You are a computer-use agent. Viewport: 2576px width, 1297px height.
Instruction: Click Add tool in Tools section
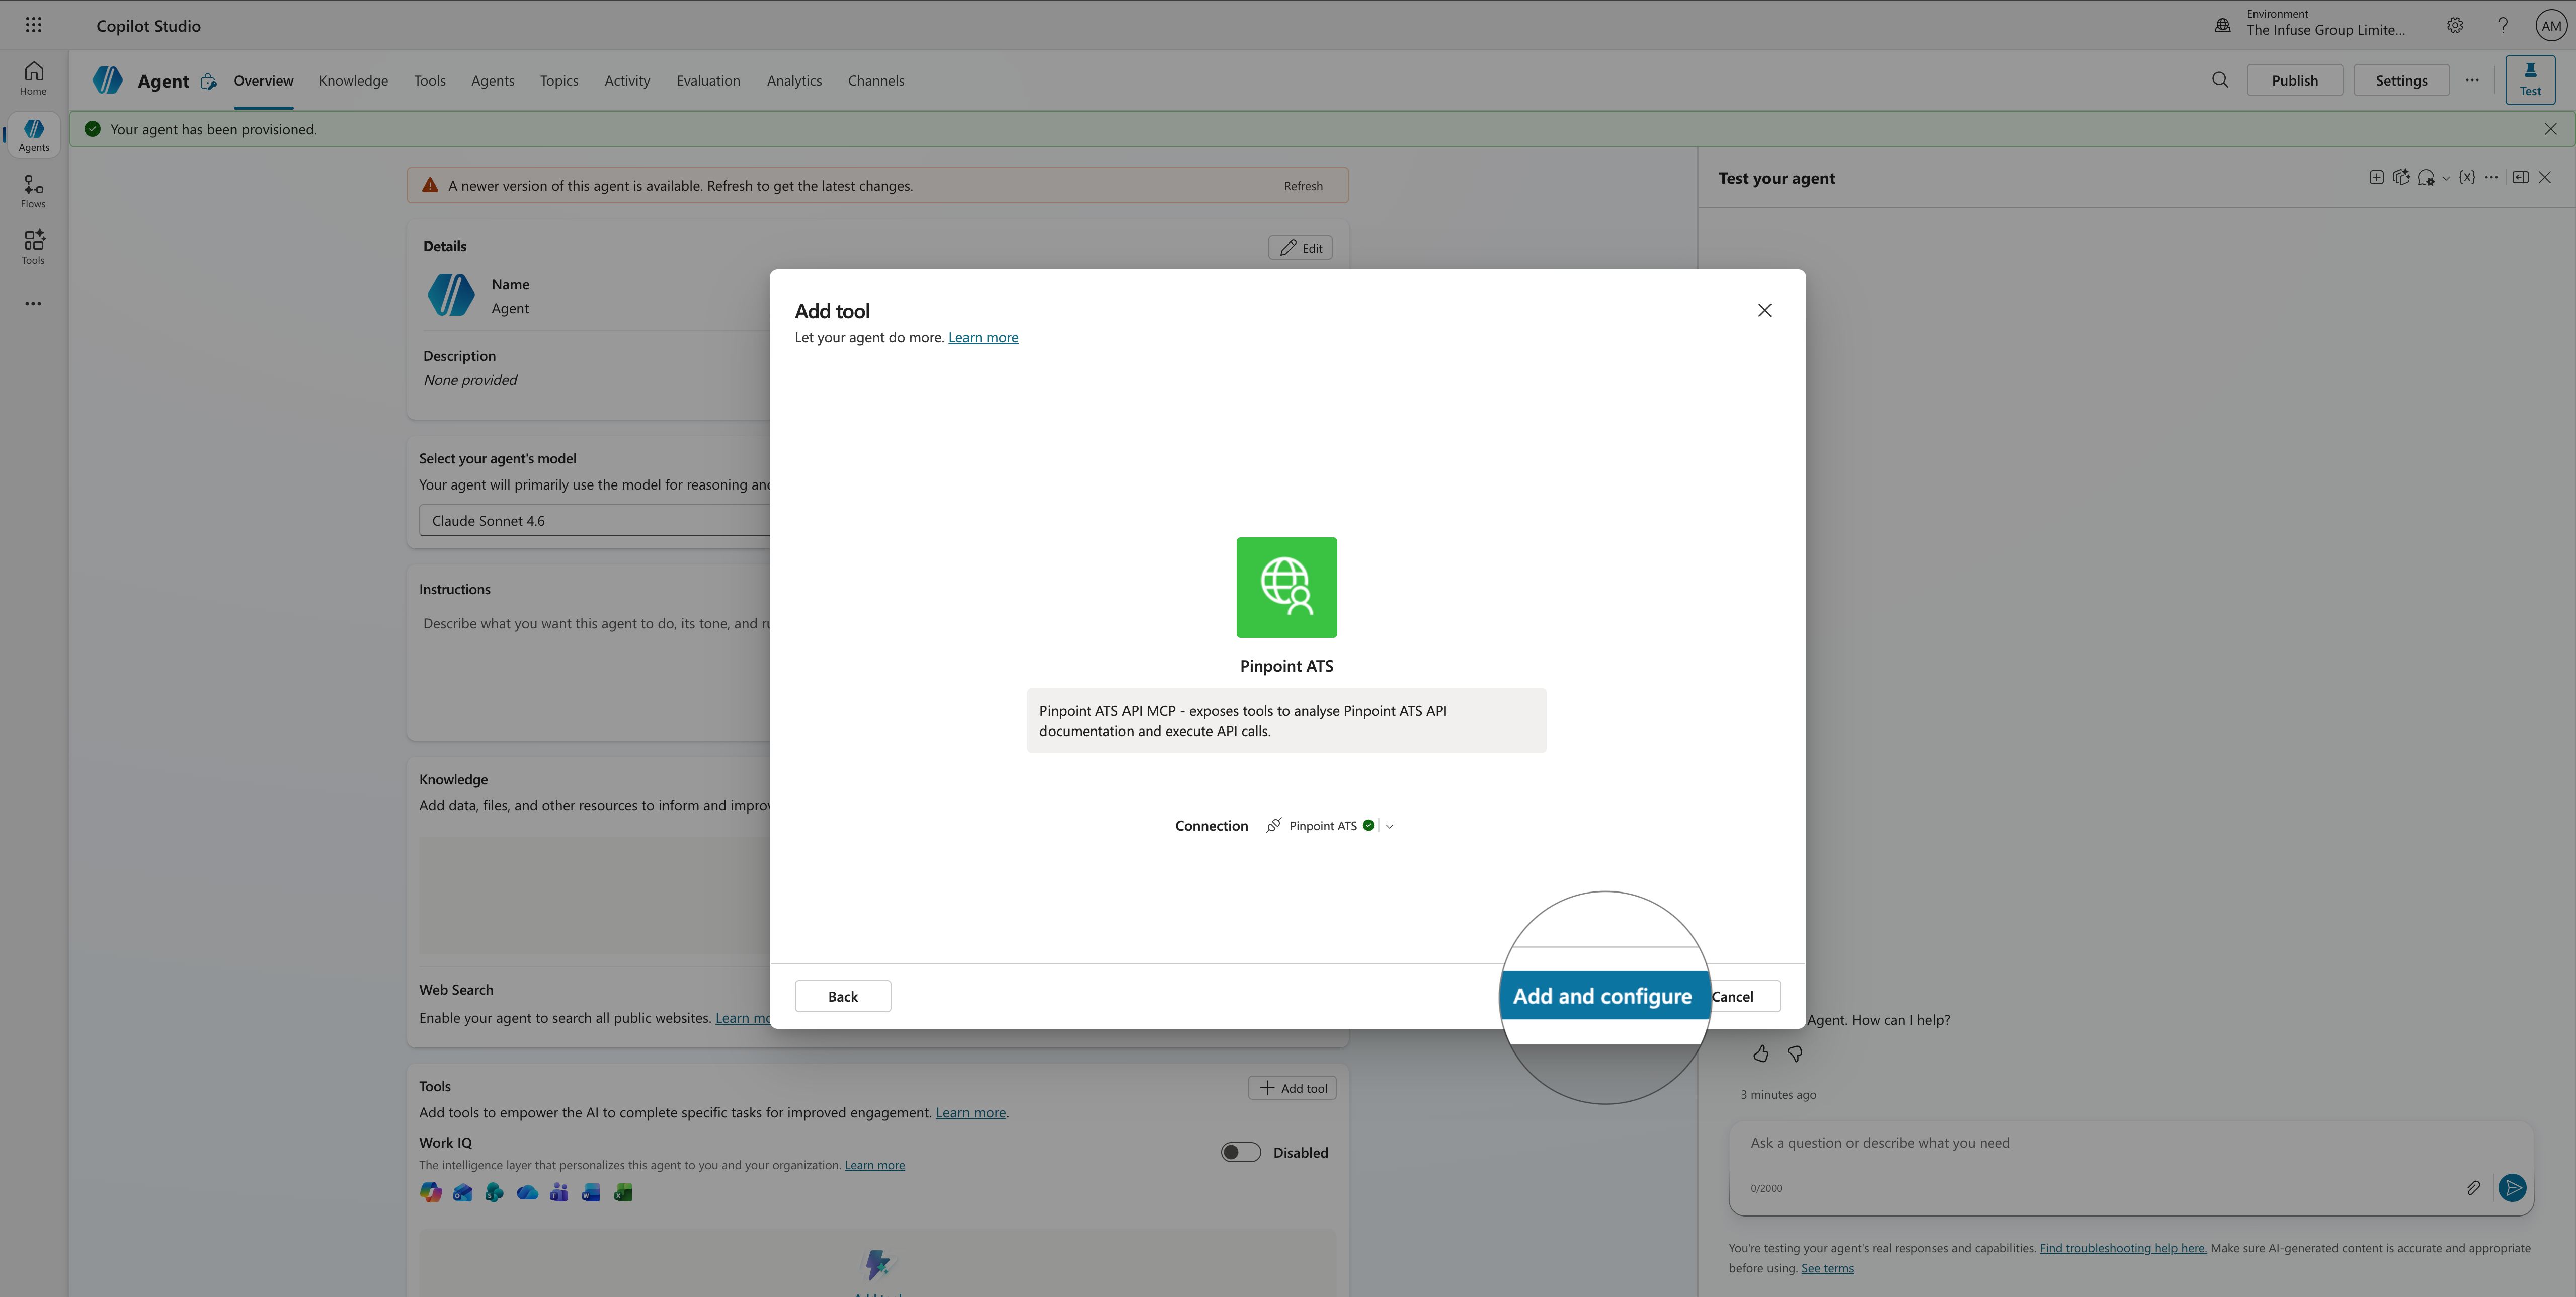click(x=1292, y=1088)
